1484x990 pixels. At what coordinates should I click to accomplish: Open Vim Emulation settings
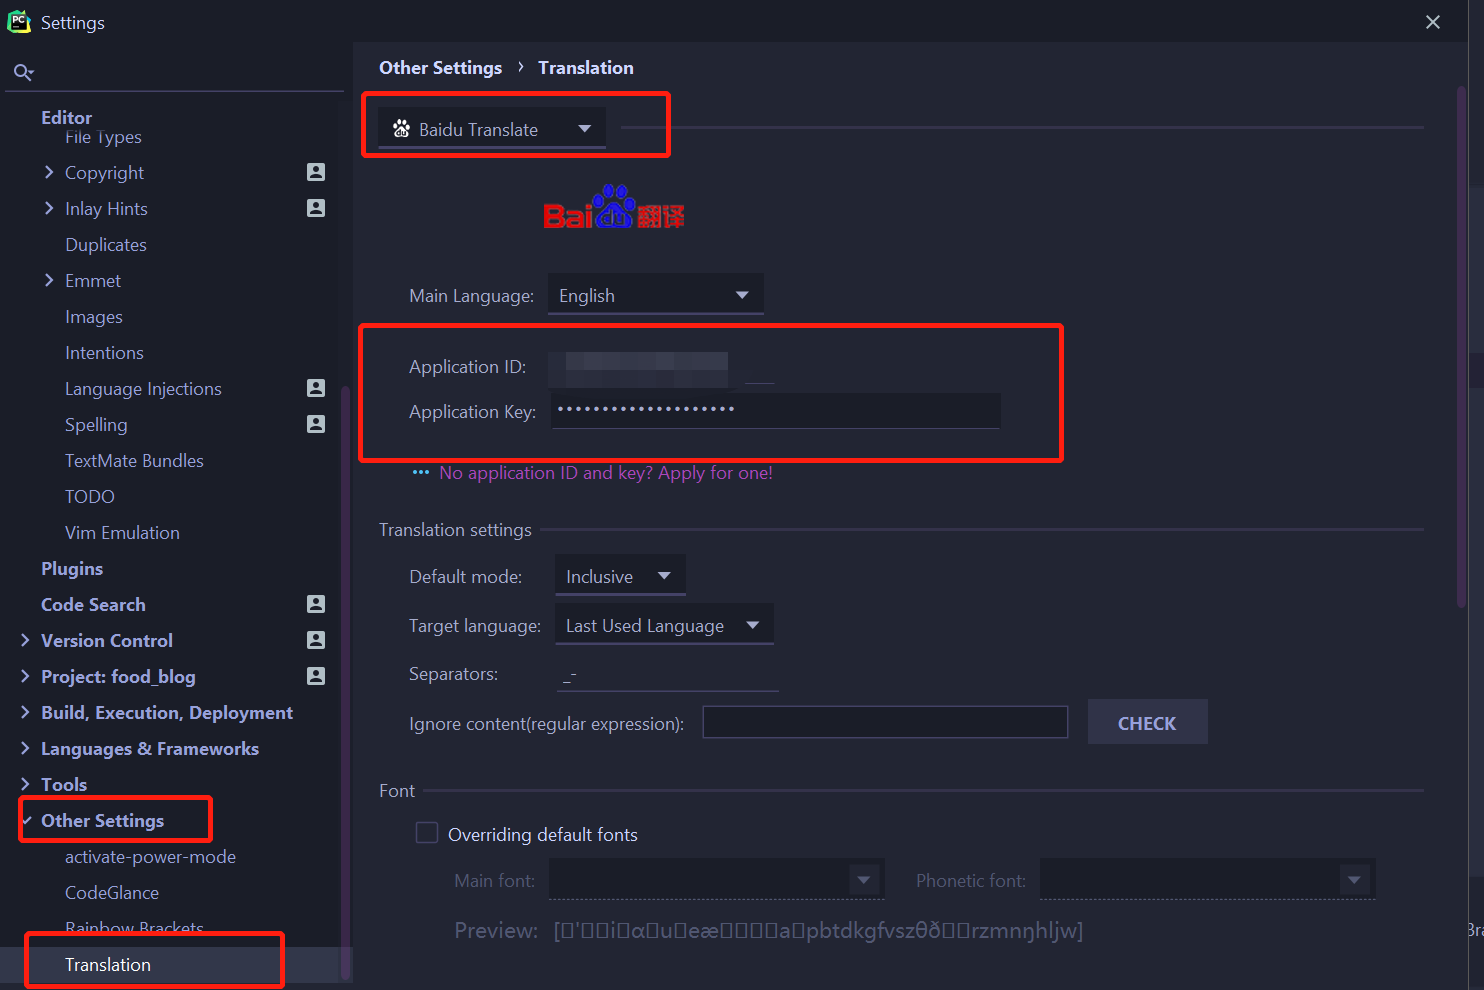tap(122, 532)
